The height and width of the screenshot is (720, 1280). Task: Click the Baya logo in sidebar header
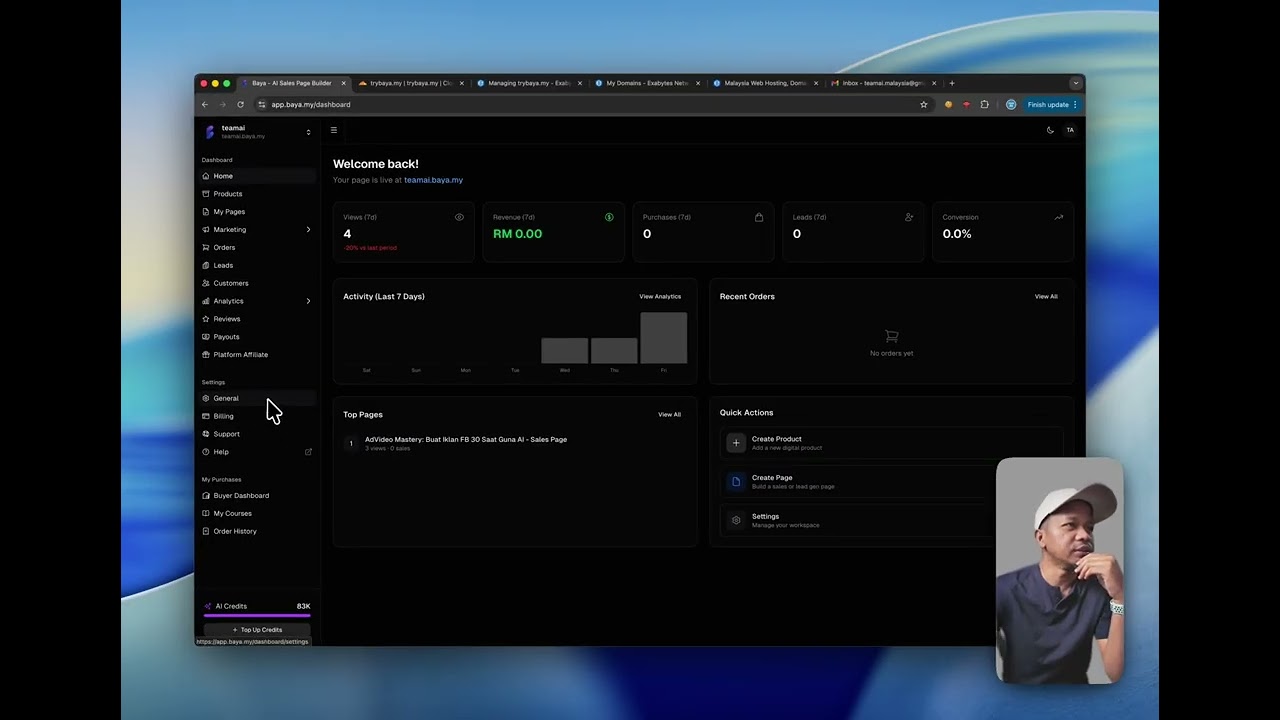[x=210, y=132]
